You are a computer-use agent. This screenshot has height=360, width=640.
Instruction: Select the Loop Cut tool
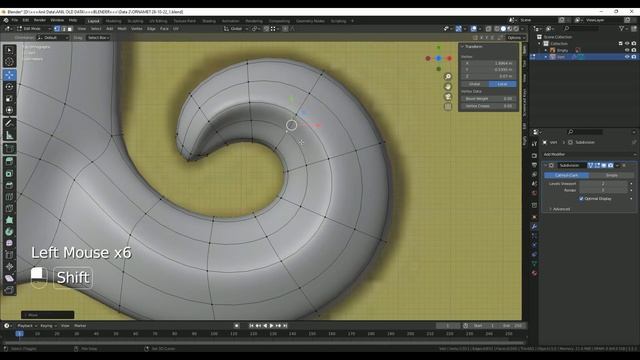[x=9, y=197]
